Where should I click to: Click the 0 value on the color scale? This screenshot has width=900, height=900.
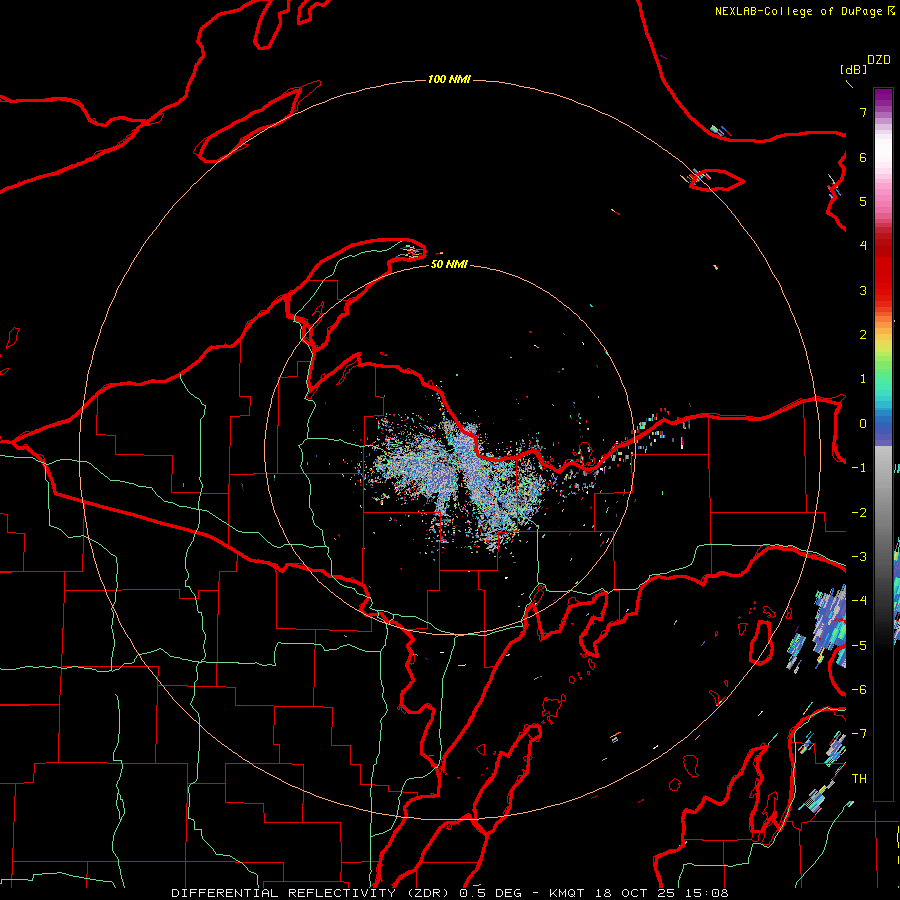[863, 424]
